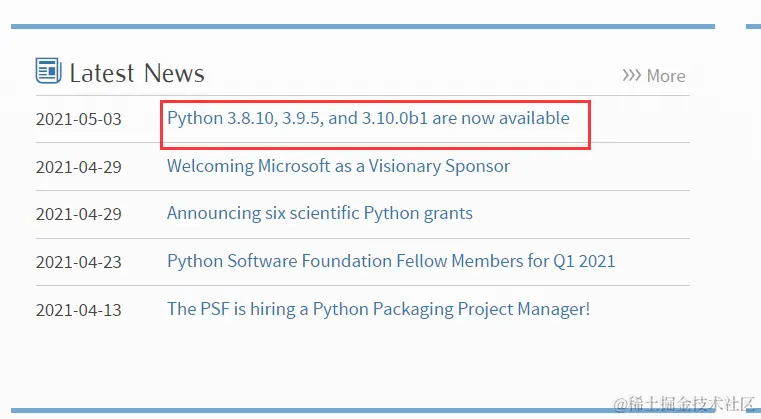Image resolution: width=761 pixels, height=419 pixels.
Task: Open Announcing six scientific Python grants
Action: [x=319, y=213]
